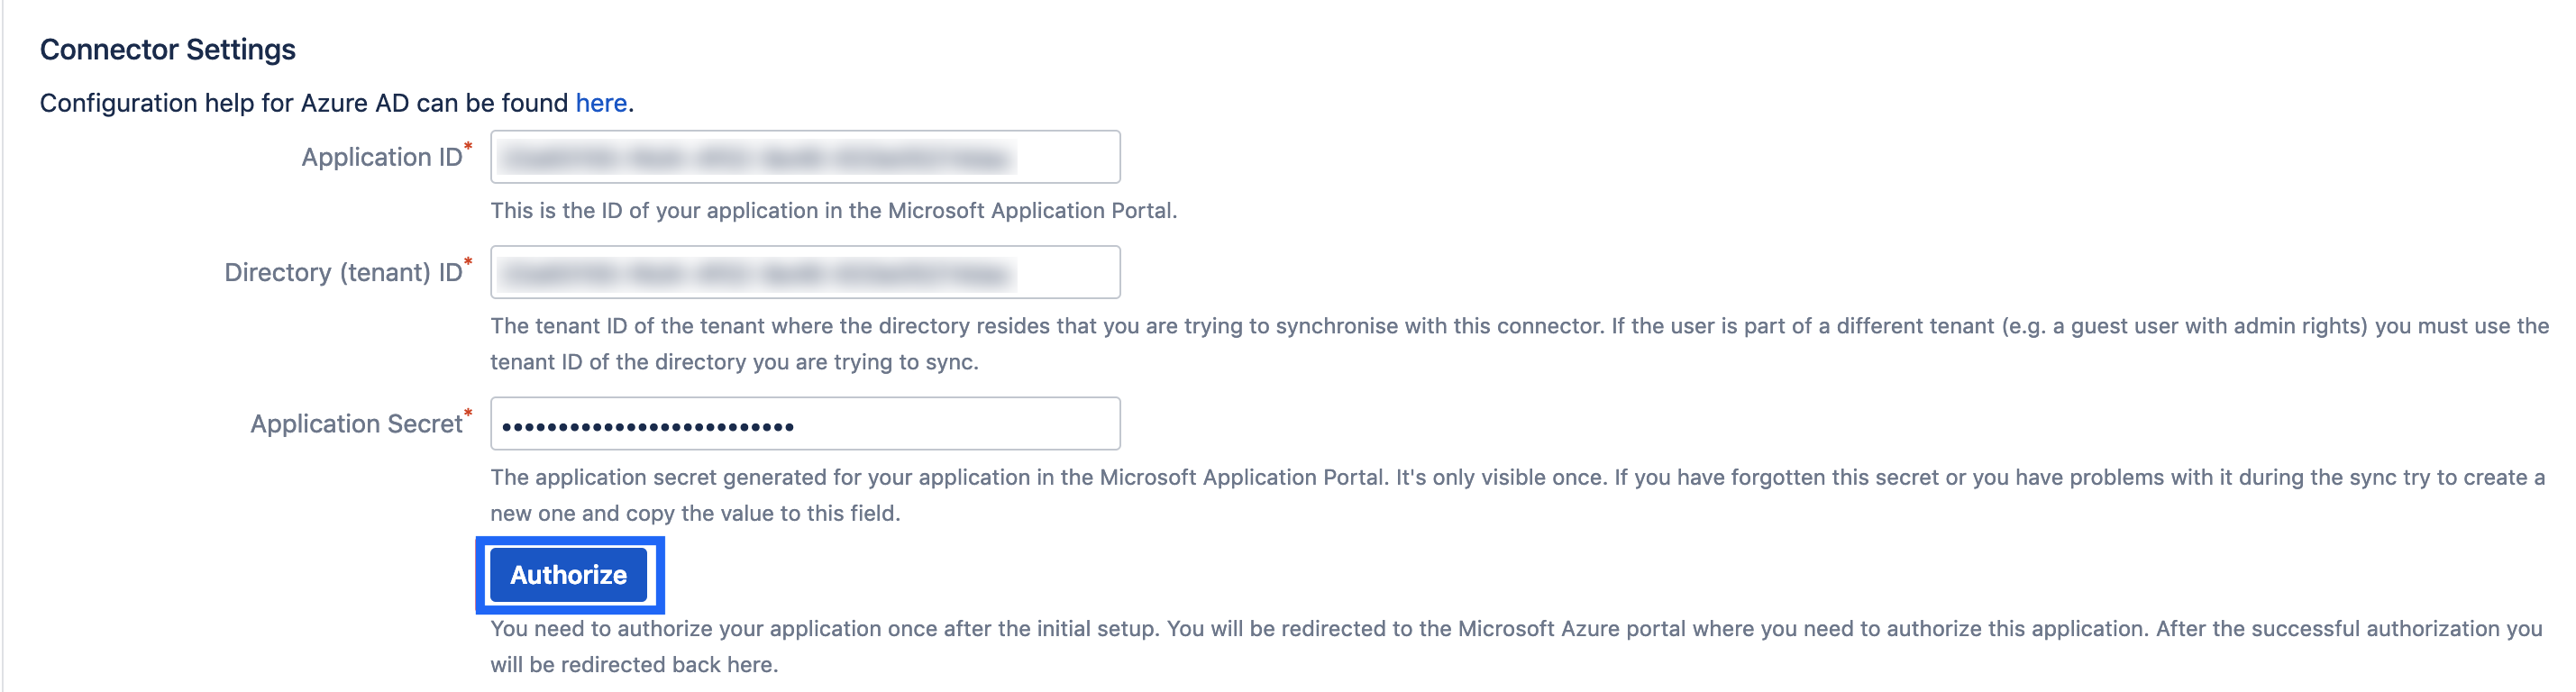Screen dimensions: 2576x692
Task: Click the 'Connector Settings' heading
Action: click(167, 49)
